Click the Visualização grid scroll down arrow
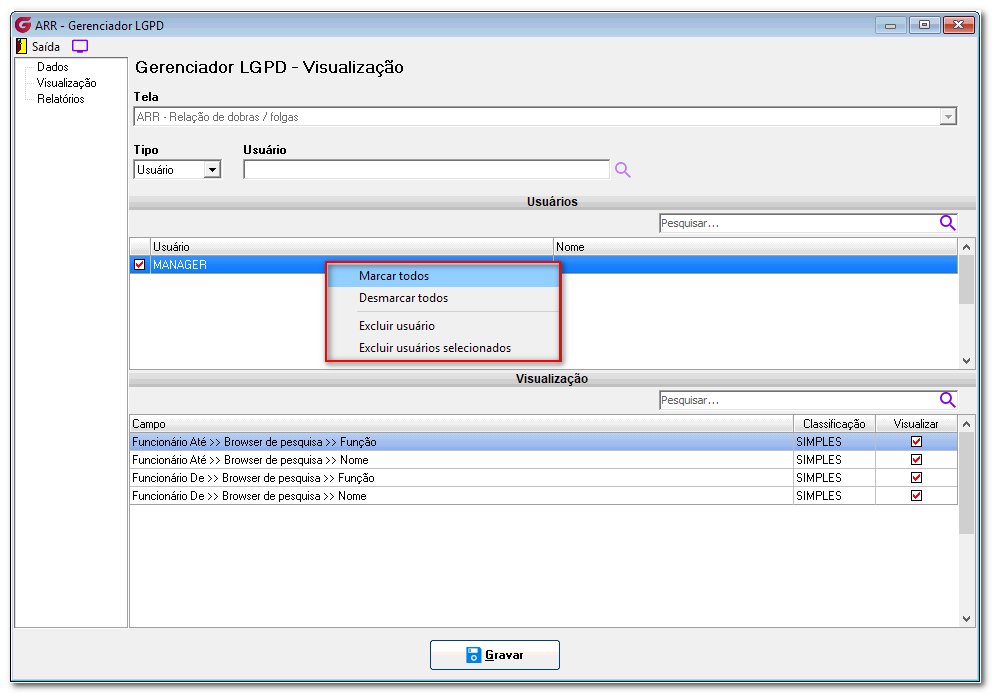992x694 pixels. (966, 619)
